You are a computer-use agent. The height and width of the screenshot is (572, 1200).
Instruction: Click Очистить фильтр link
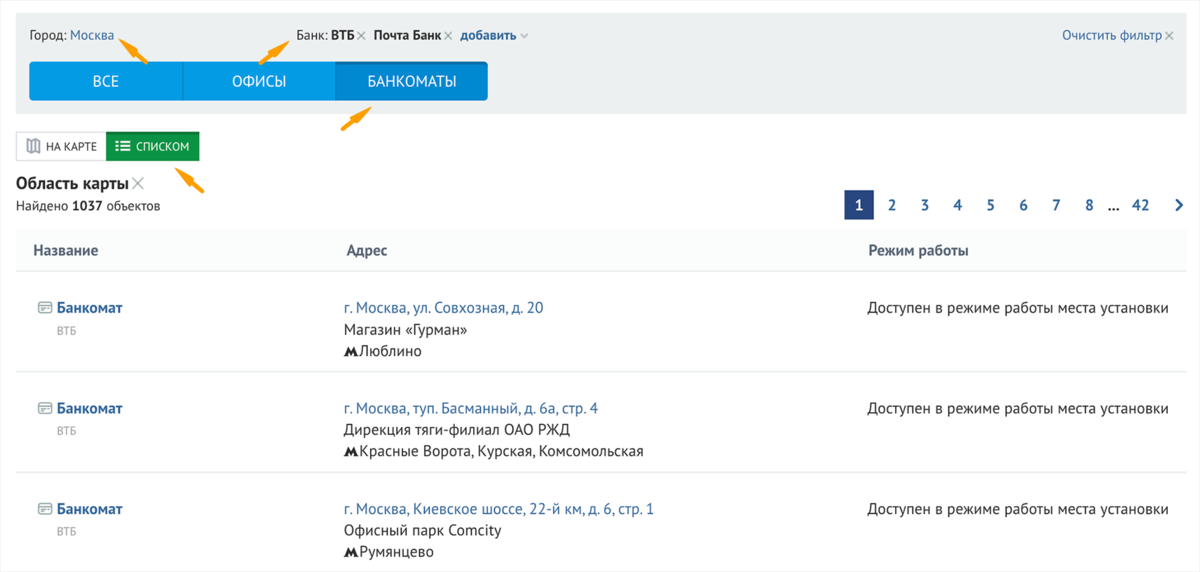coord(1112,35)
